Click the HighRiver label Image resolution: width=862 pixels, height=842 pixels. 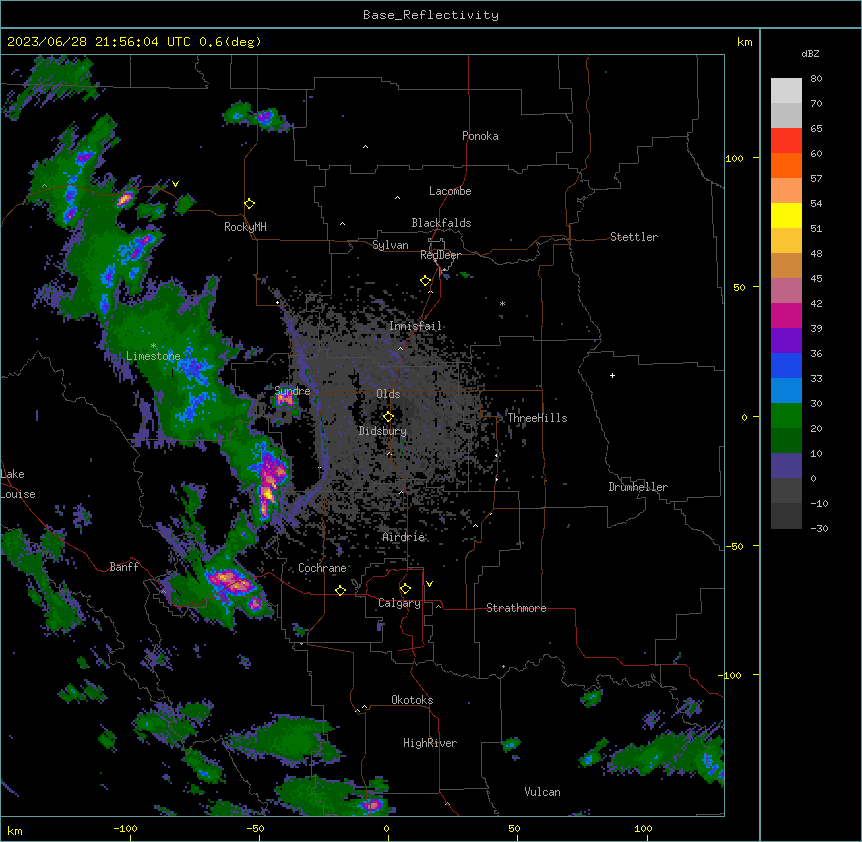click(430, 743)
